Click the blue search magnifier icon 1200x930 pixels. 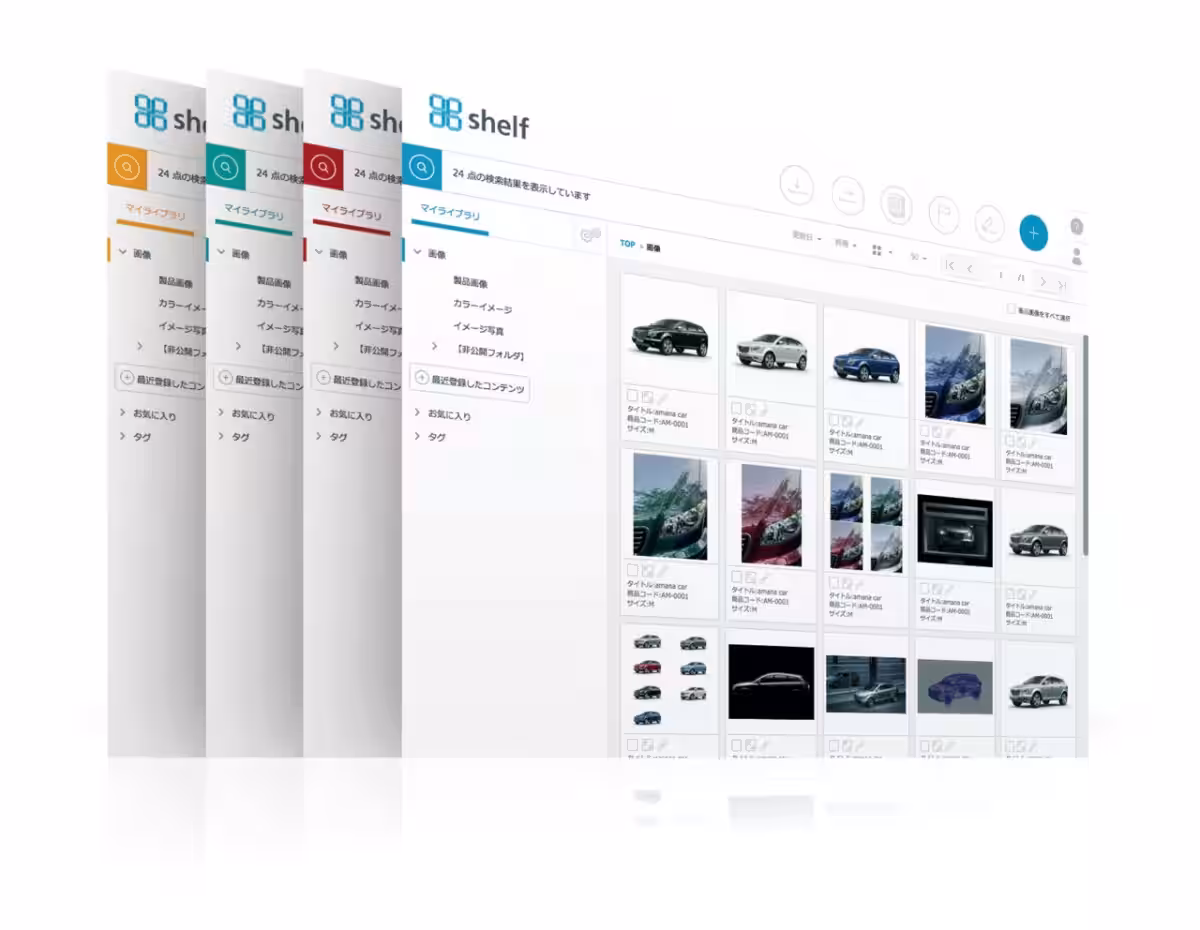(421, 165)
